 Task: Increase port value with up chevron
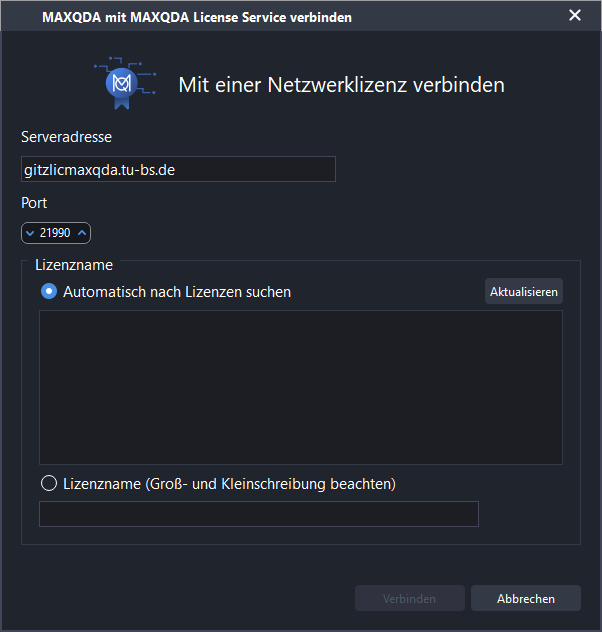click(82, 233)
